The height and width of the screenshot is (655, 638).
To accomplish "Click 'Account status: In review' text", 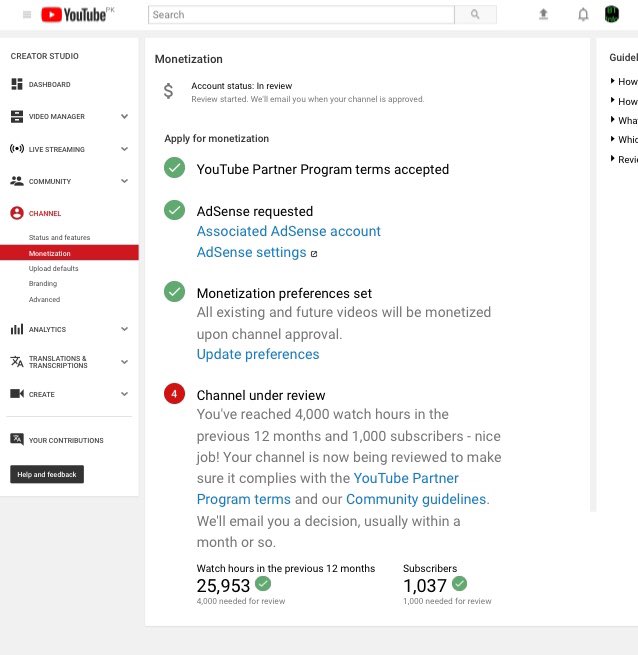I will (x=241, y=86).
